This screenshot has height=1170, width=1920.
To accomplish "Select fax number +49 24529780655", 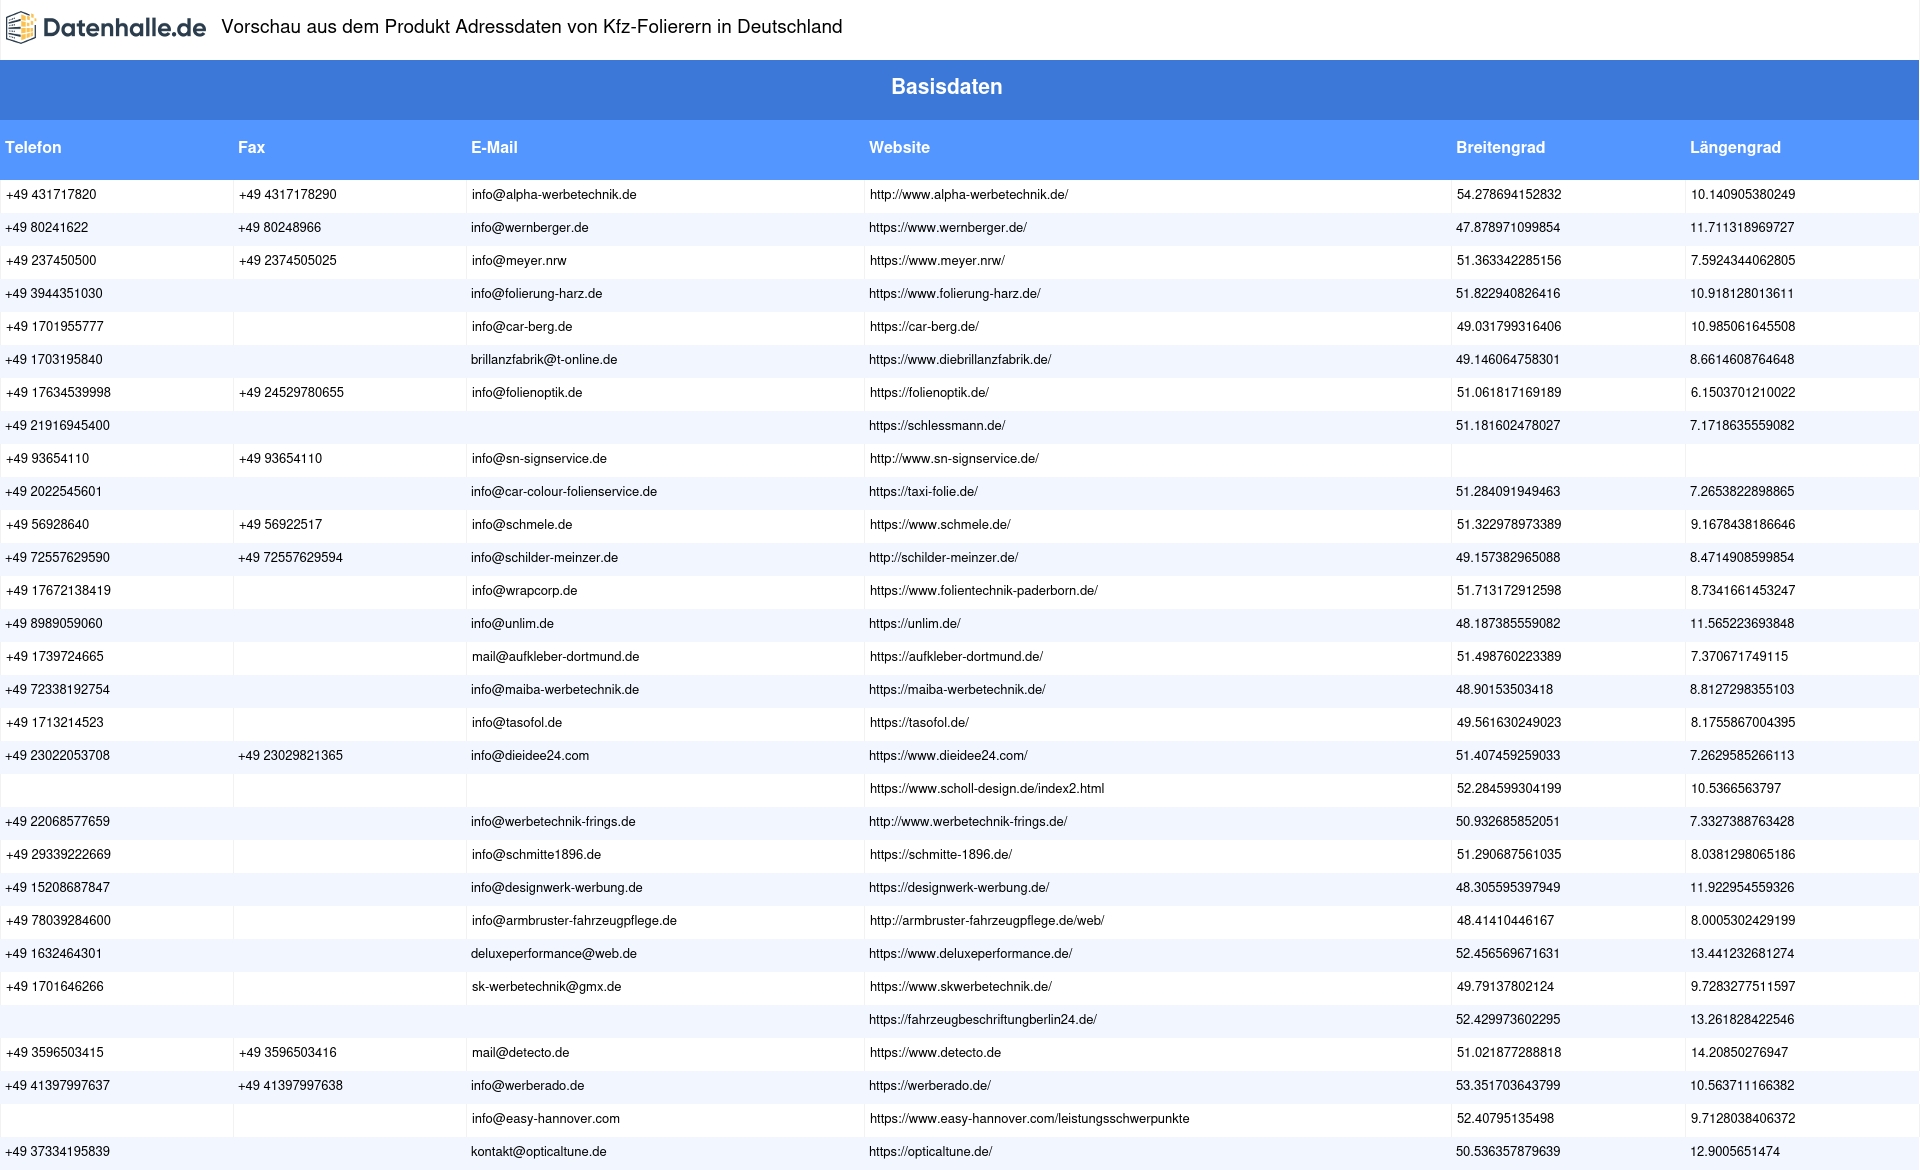I will (291, 393).
